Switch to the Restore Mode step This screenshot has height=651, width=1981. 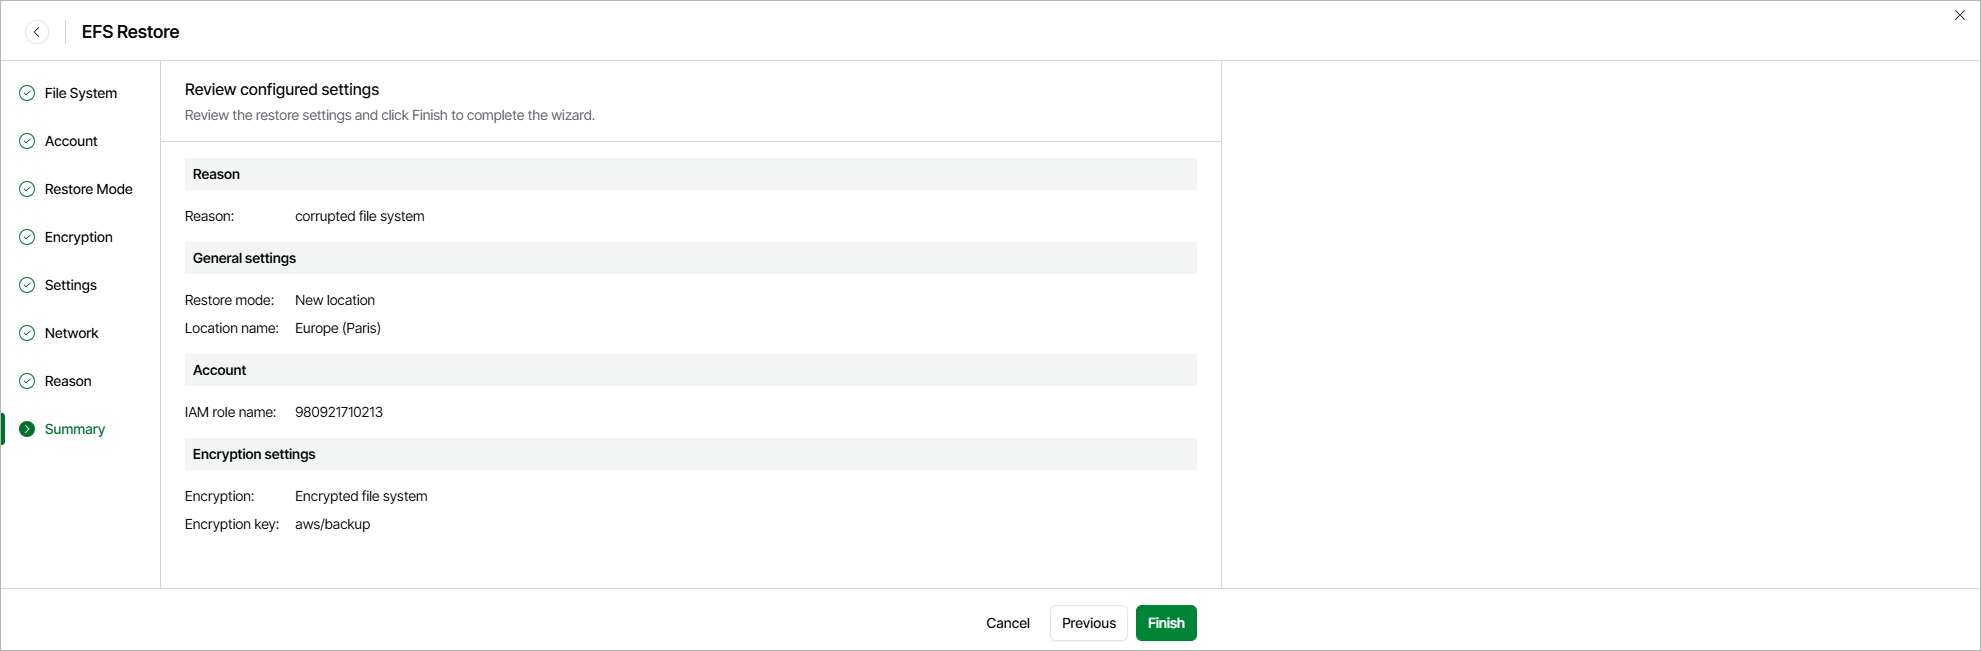[x=88, y=189]
